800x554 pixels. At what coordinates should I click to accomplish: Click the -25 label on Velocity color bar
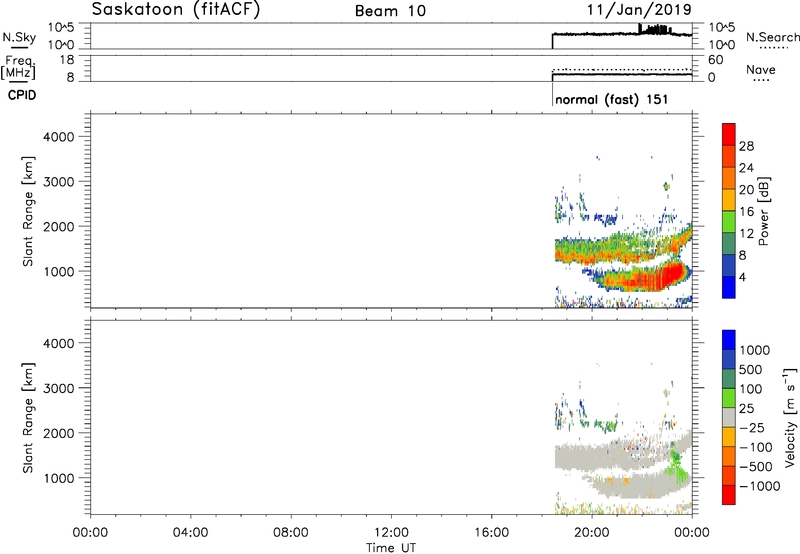[752, 428]
